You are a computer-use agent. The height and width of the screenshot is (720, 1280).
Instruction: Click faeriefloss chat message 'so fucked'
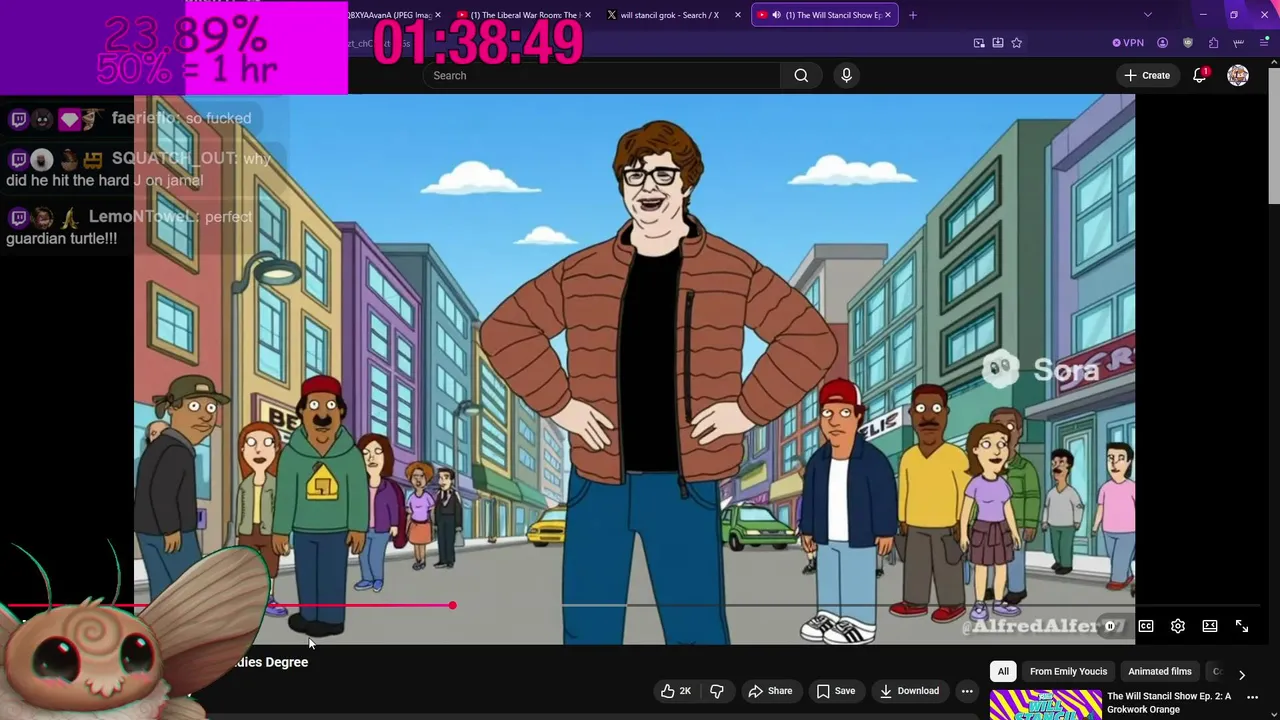point(218,118)
